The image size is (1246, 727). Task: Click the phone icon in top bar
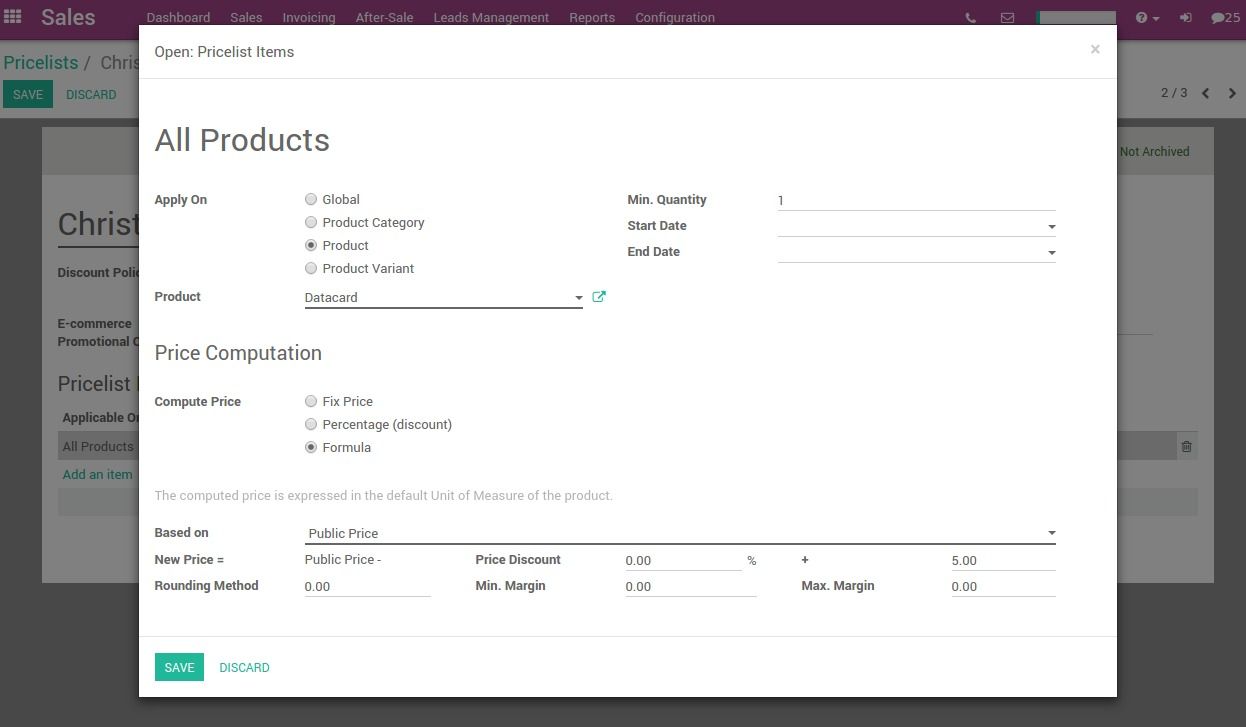970,18
